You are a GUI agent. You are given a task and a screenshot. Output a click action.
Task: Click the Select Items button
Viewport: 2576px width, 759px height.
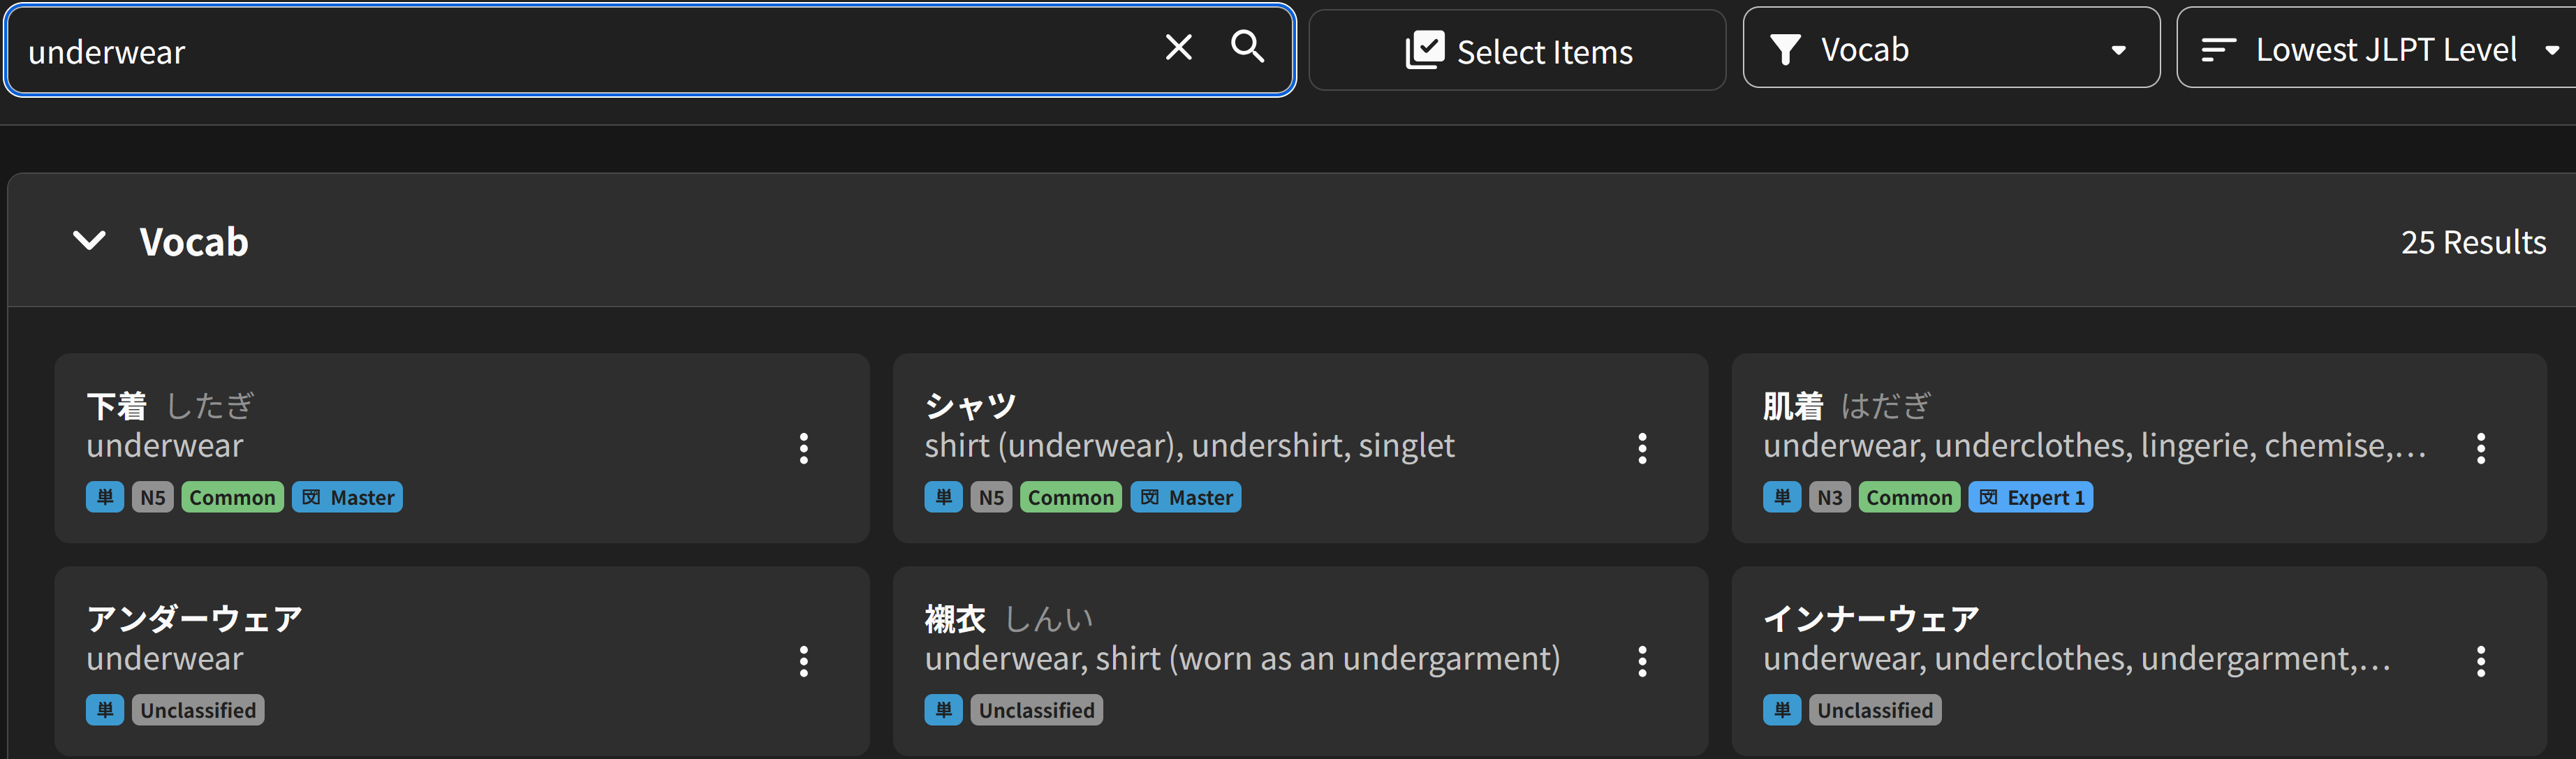(1517, 51)
